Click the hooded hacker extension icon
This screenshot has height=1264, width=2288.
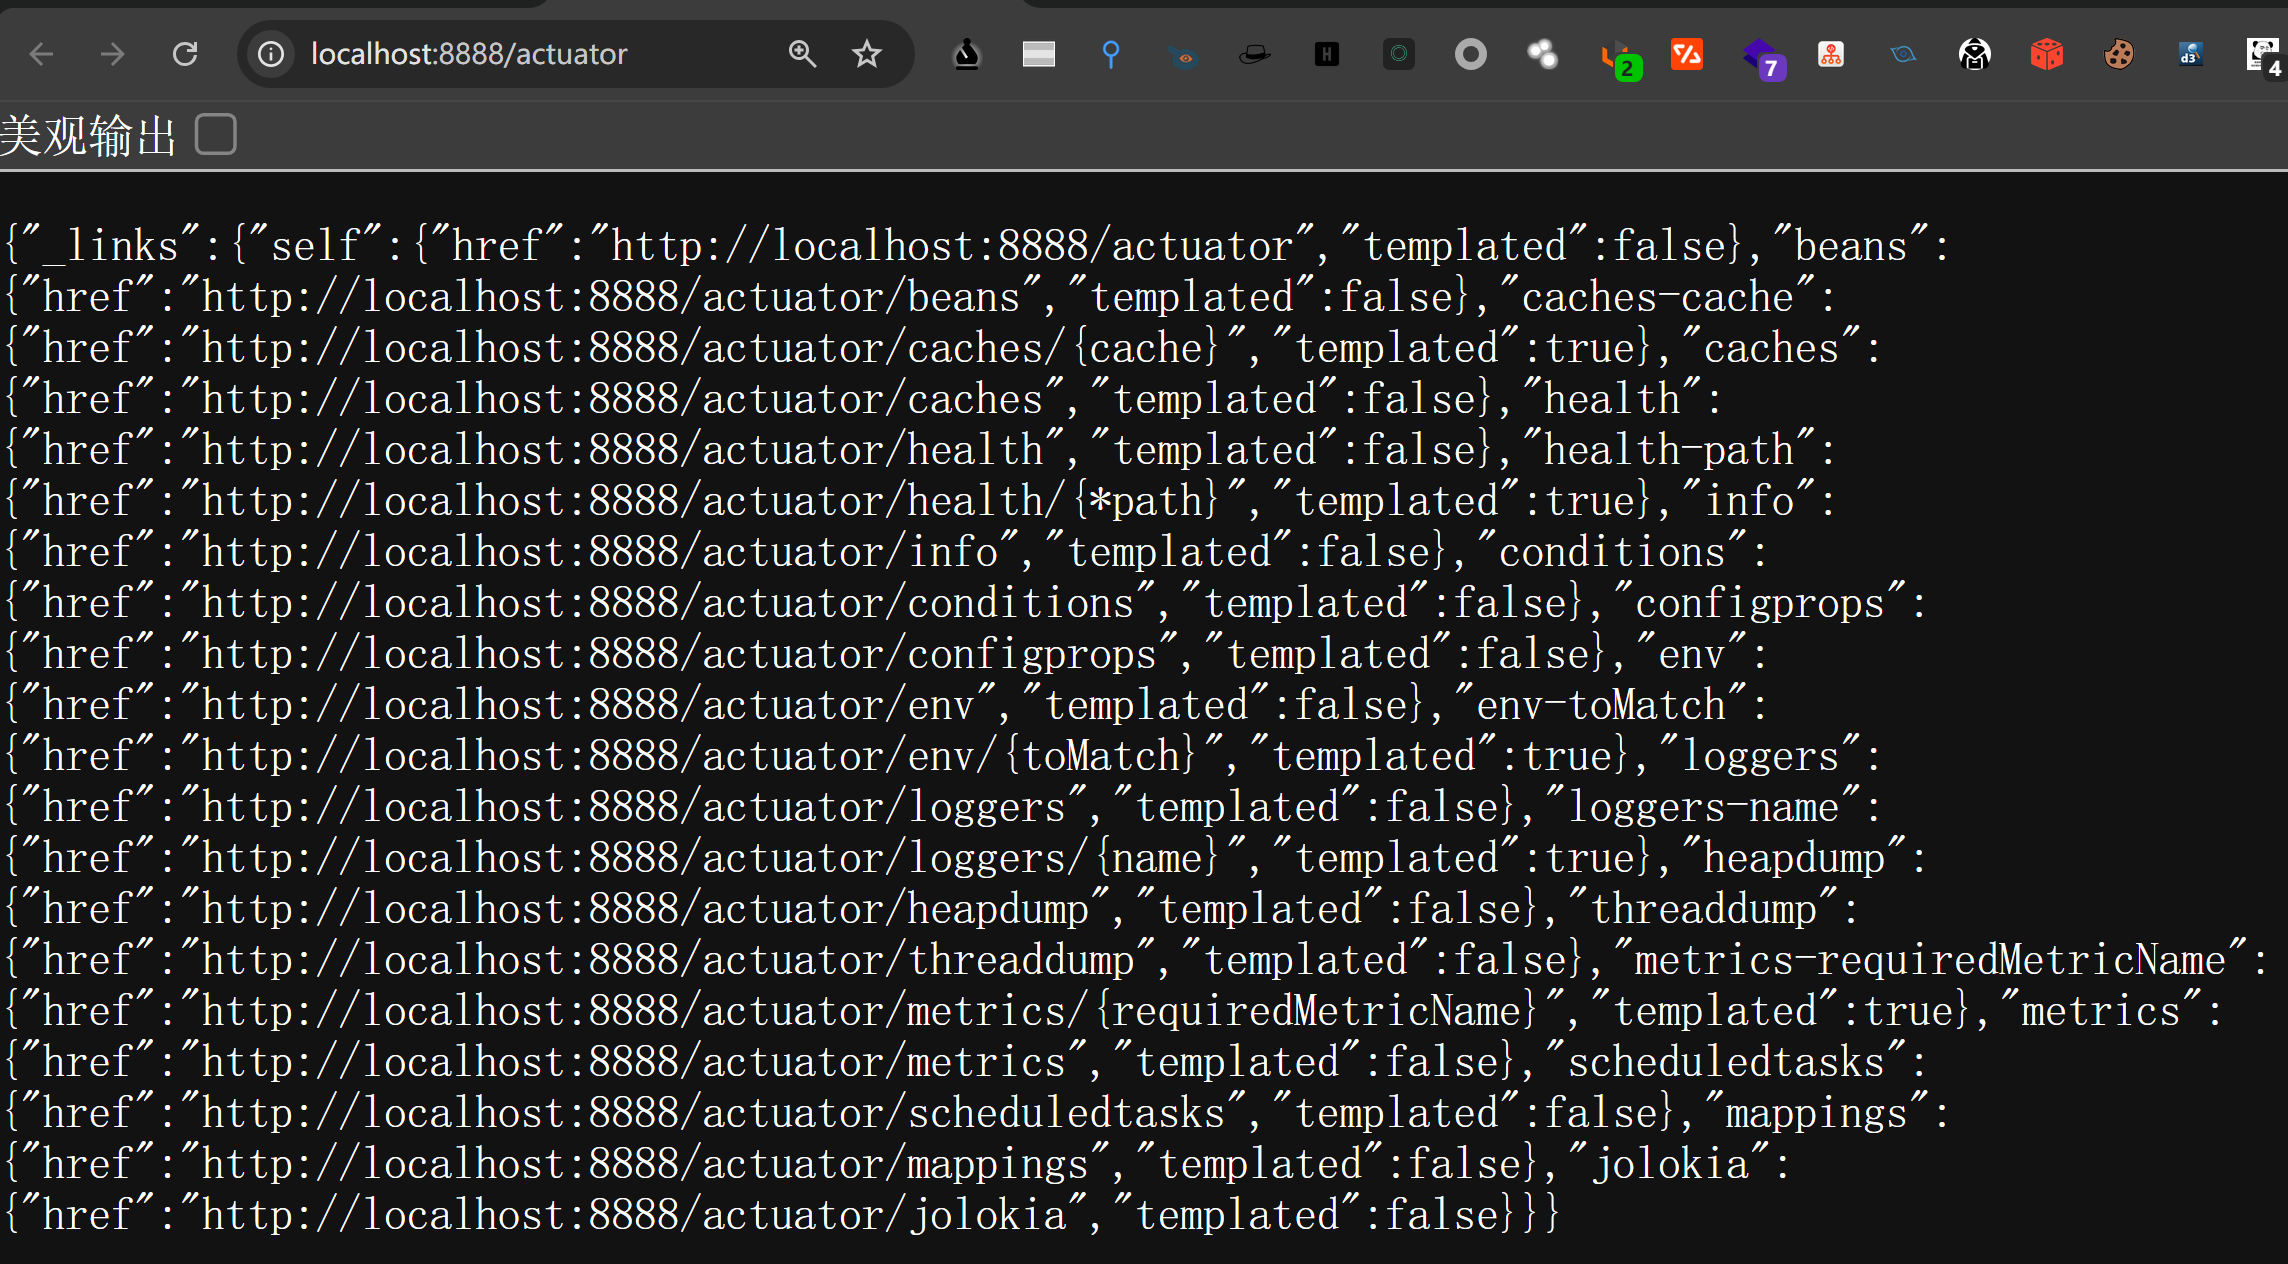pos(1974,54)
